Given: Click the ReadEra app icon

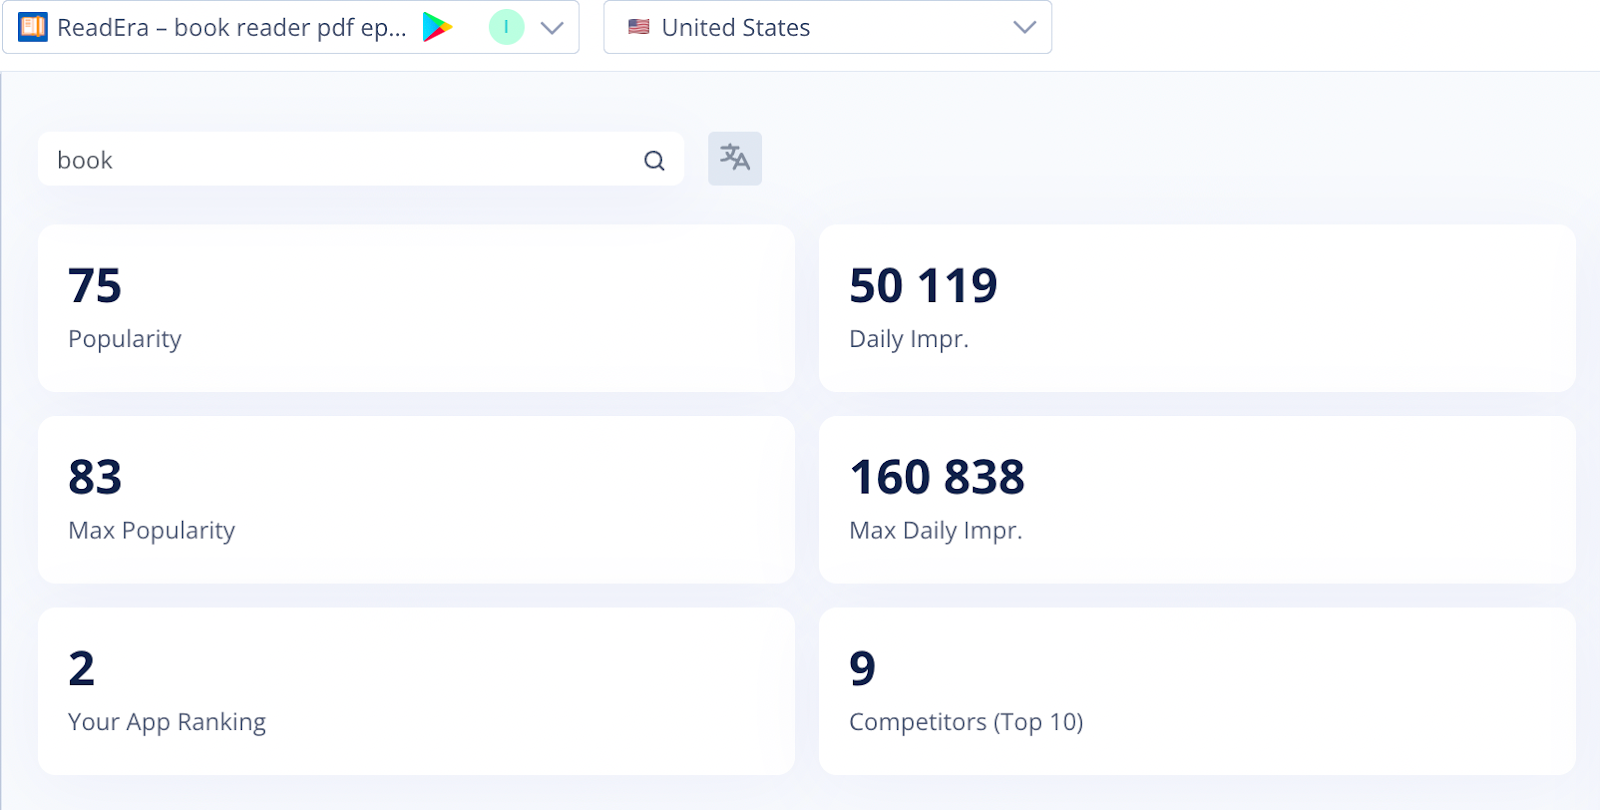Looking at the screenshot, I should point(33,27).
